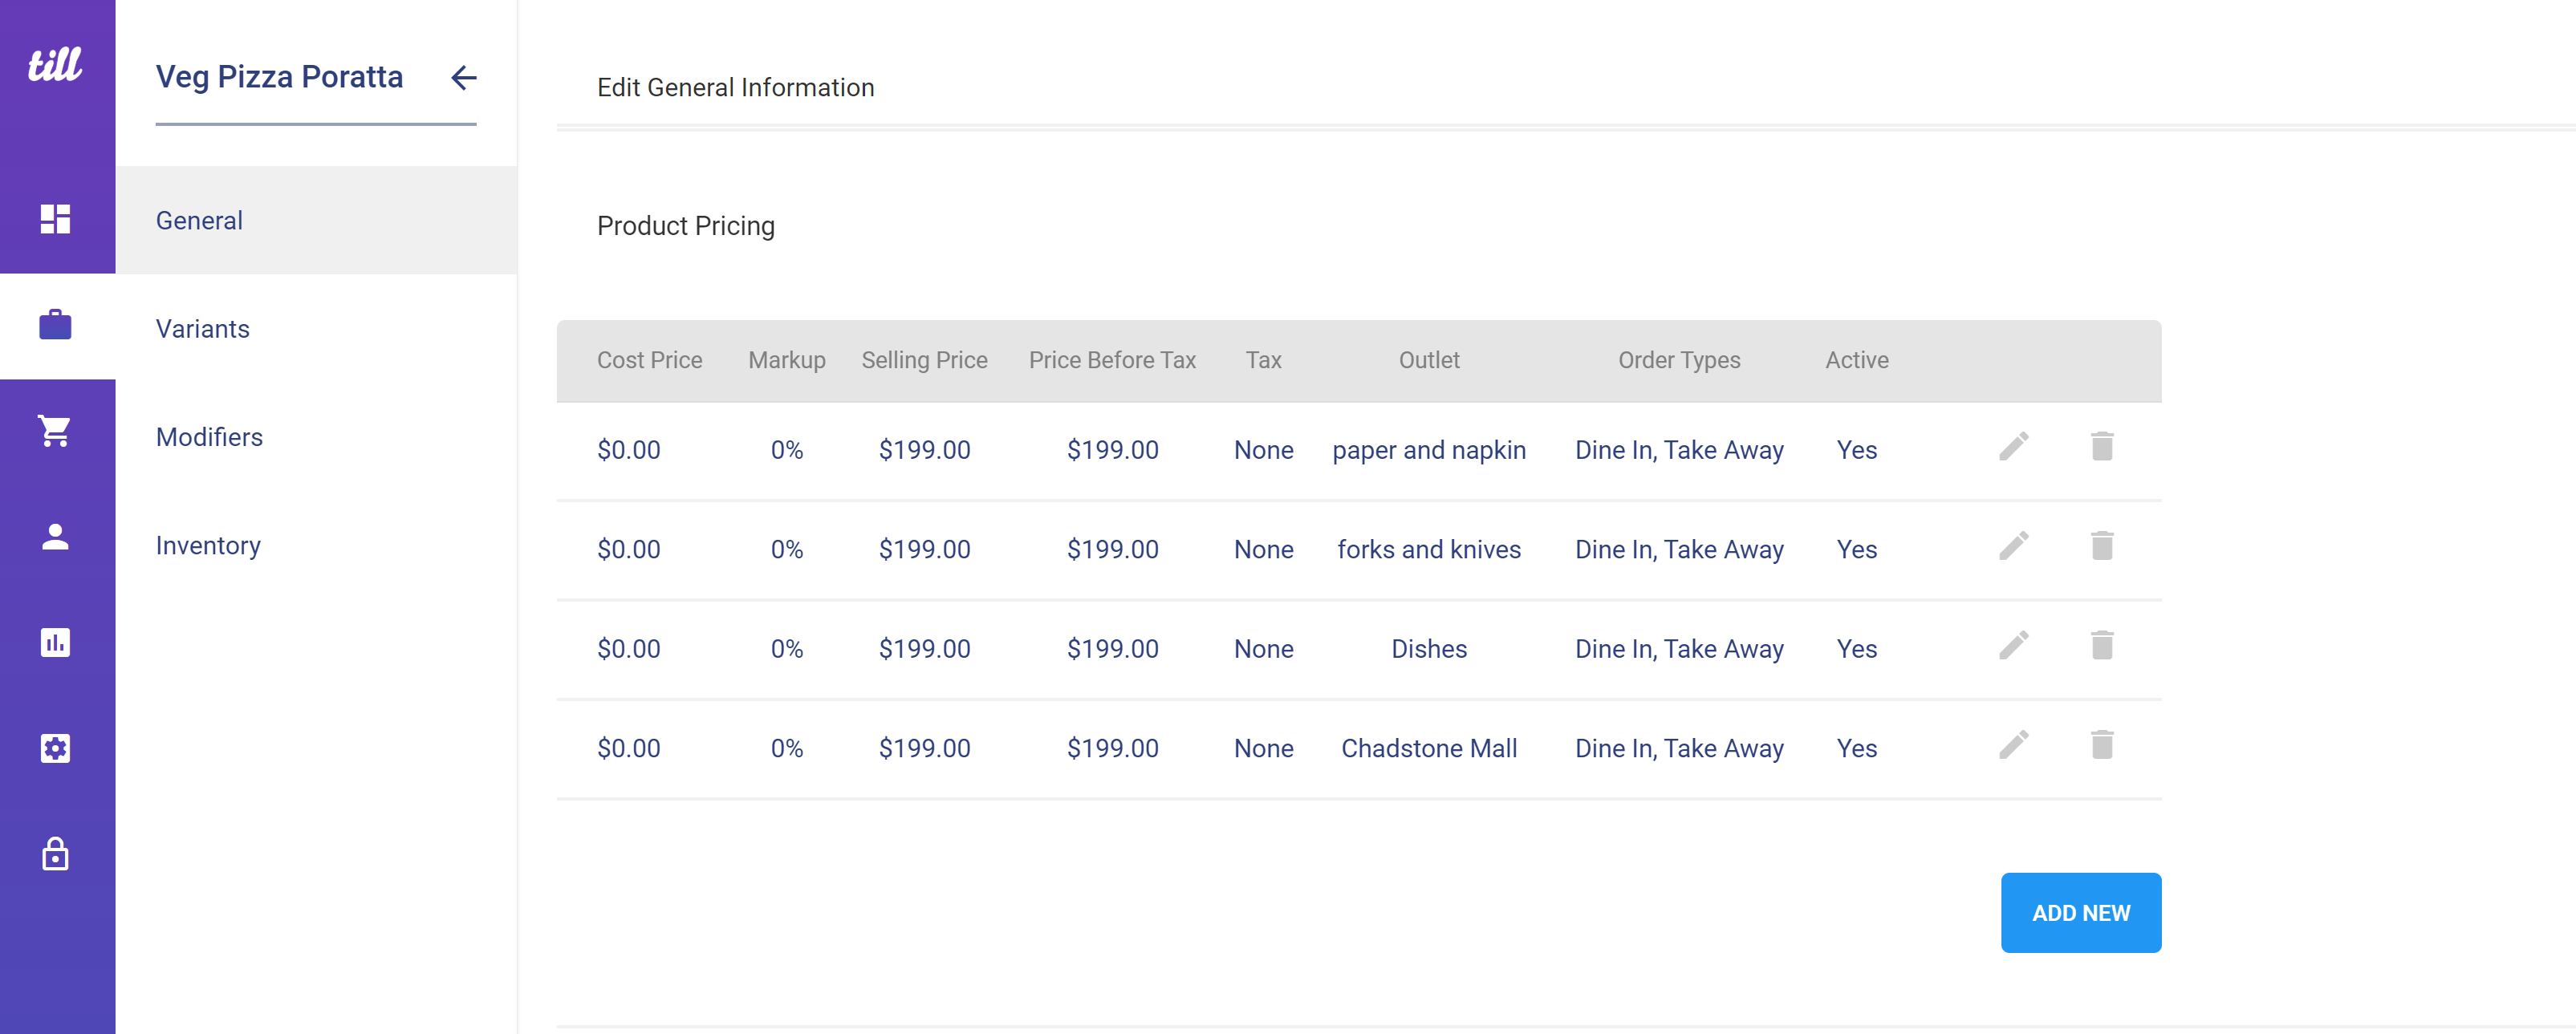Viewport: 2576px width, 1034px height.
Task: Click the Edit General Information heading
Action: pos(736,87)
